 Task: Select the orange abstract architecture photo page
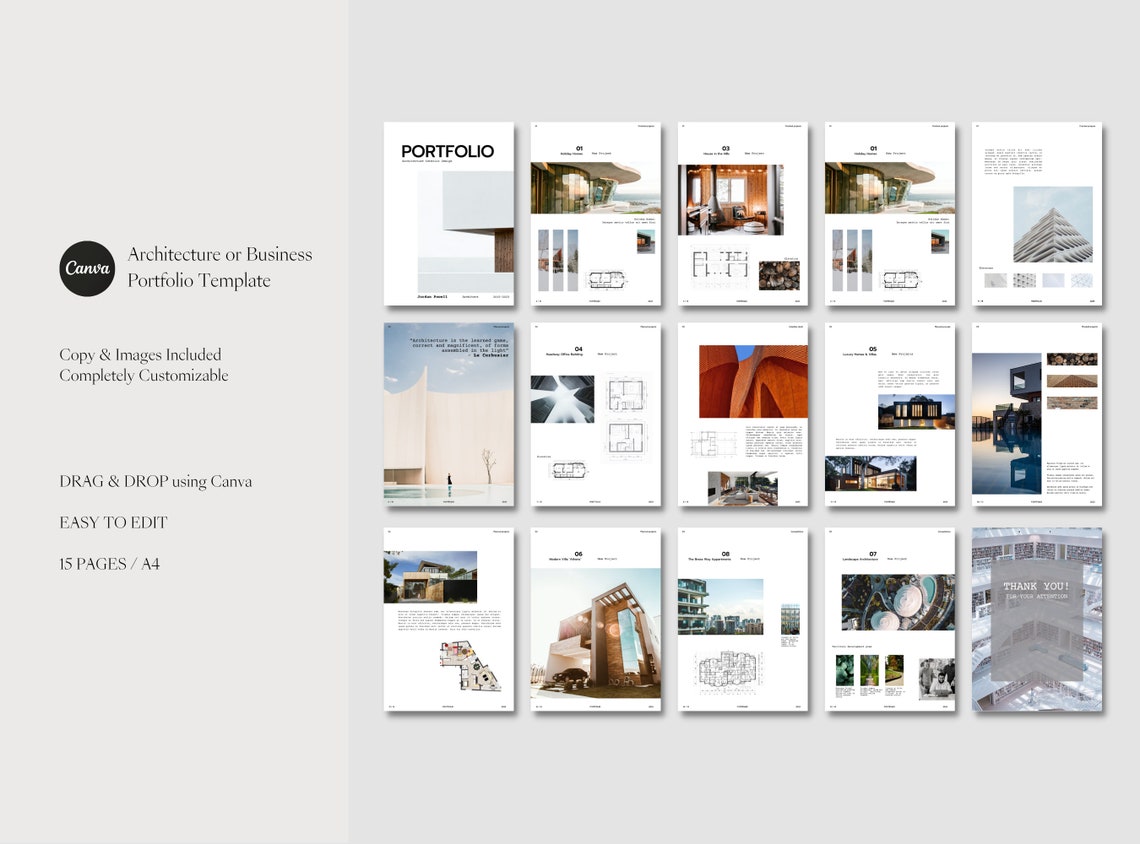click(742, 413)
